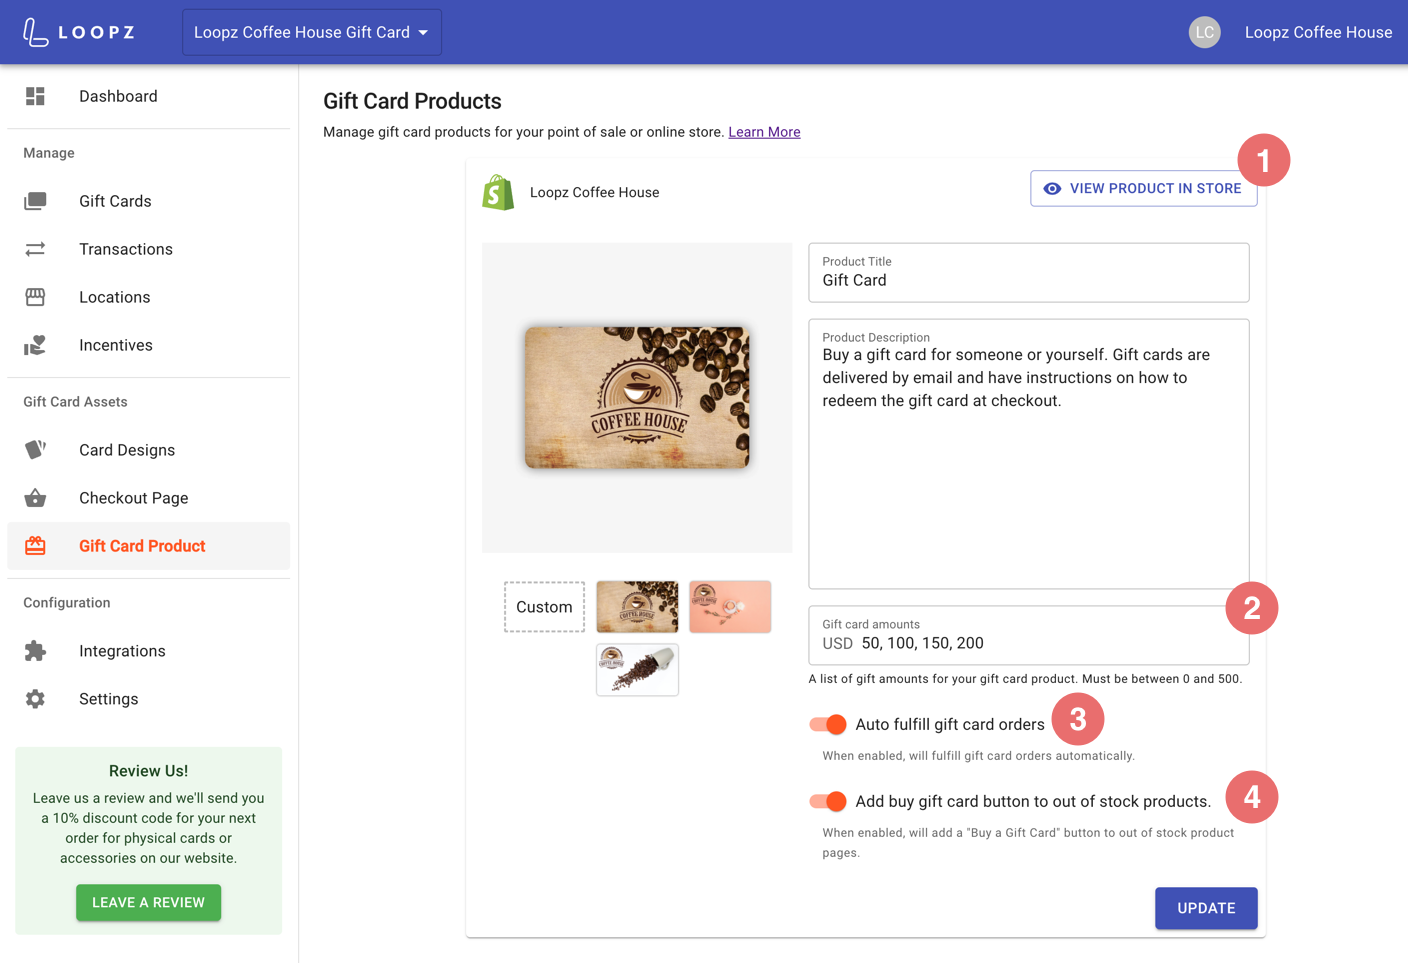This screenshot has width=1408, height=963.
Task: Click the Integrations puzzle icon
Action: click(x=35, y=651)
